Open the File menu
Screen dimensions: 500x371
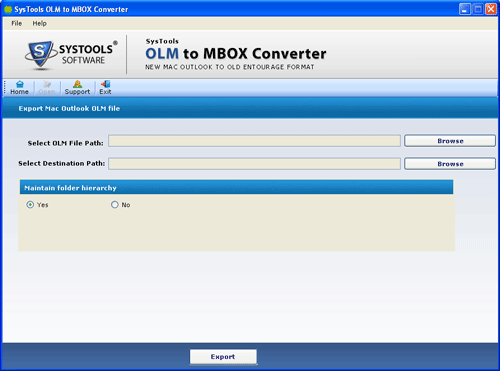pyautogui.click(x=17, y=23)
